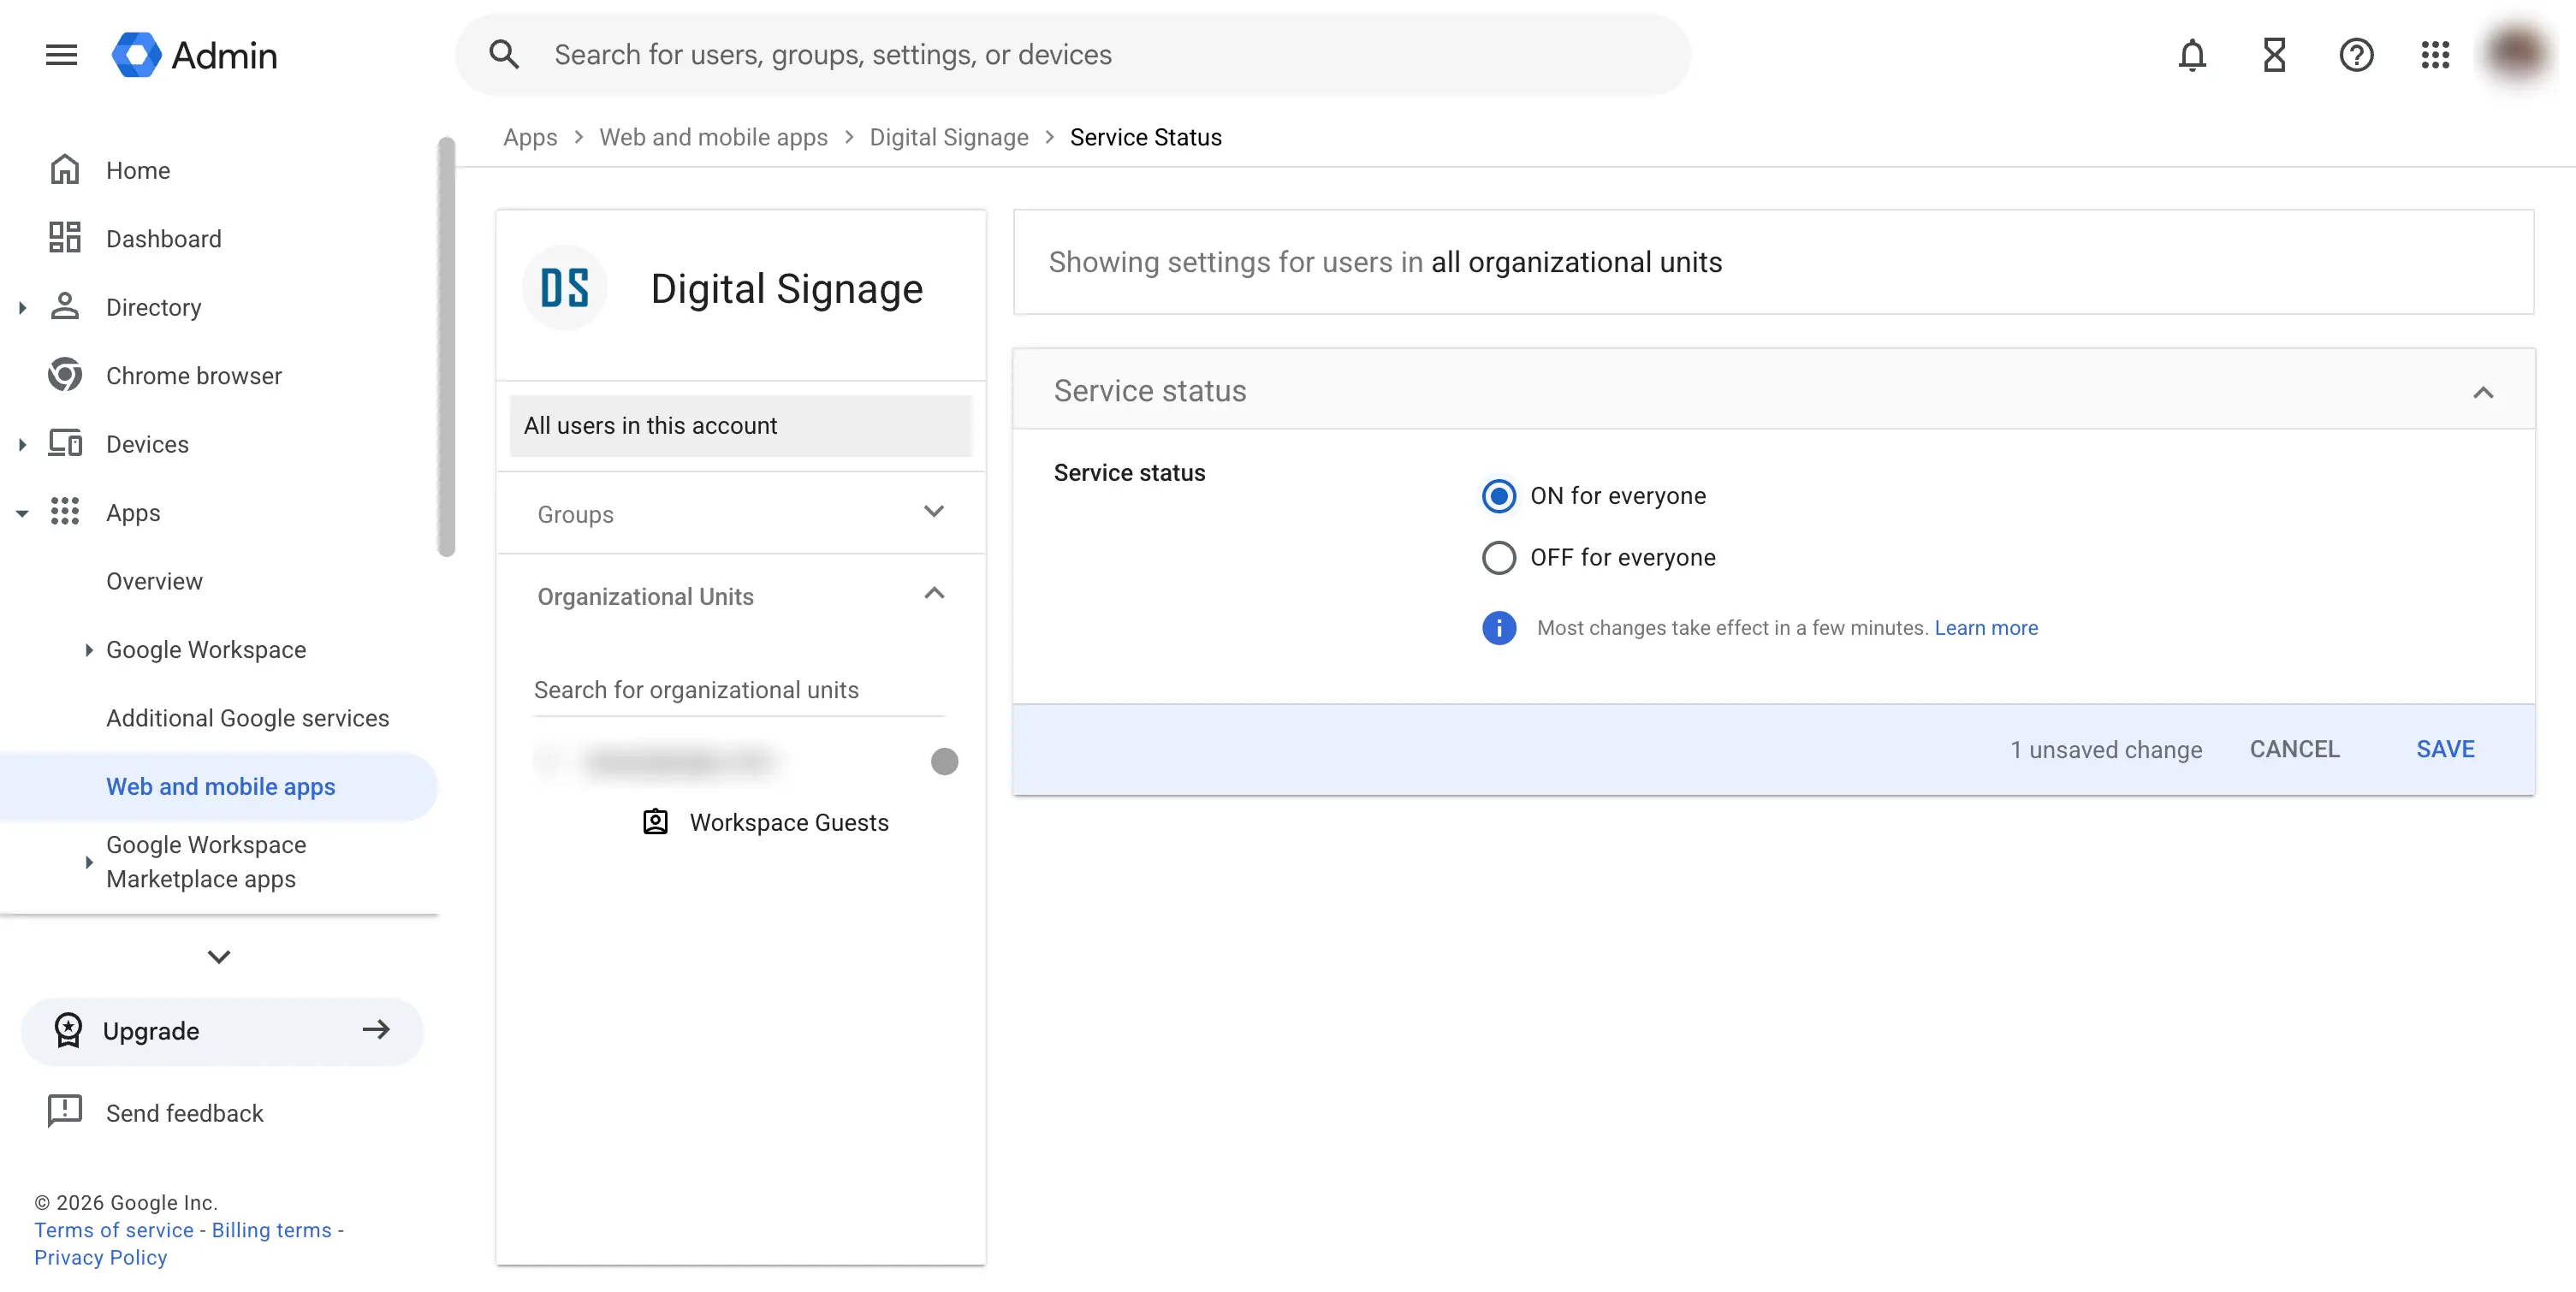
Task: Click Send feedback
Action: click(x=184, y=1113)
